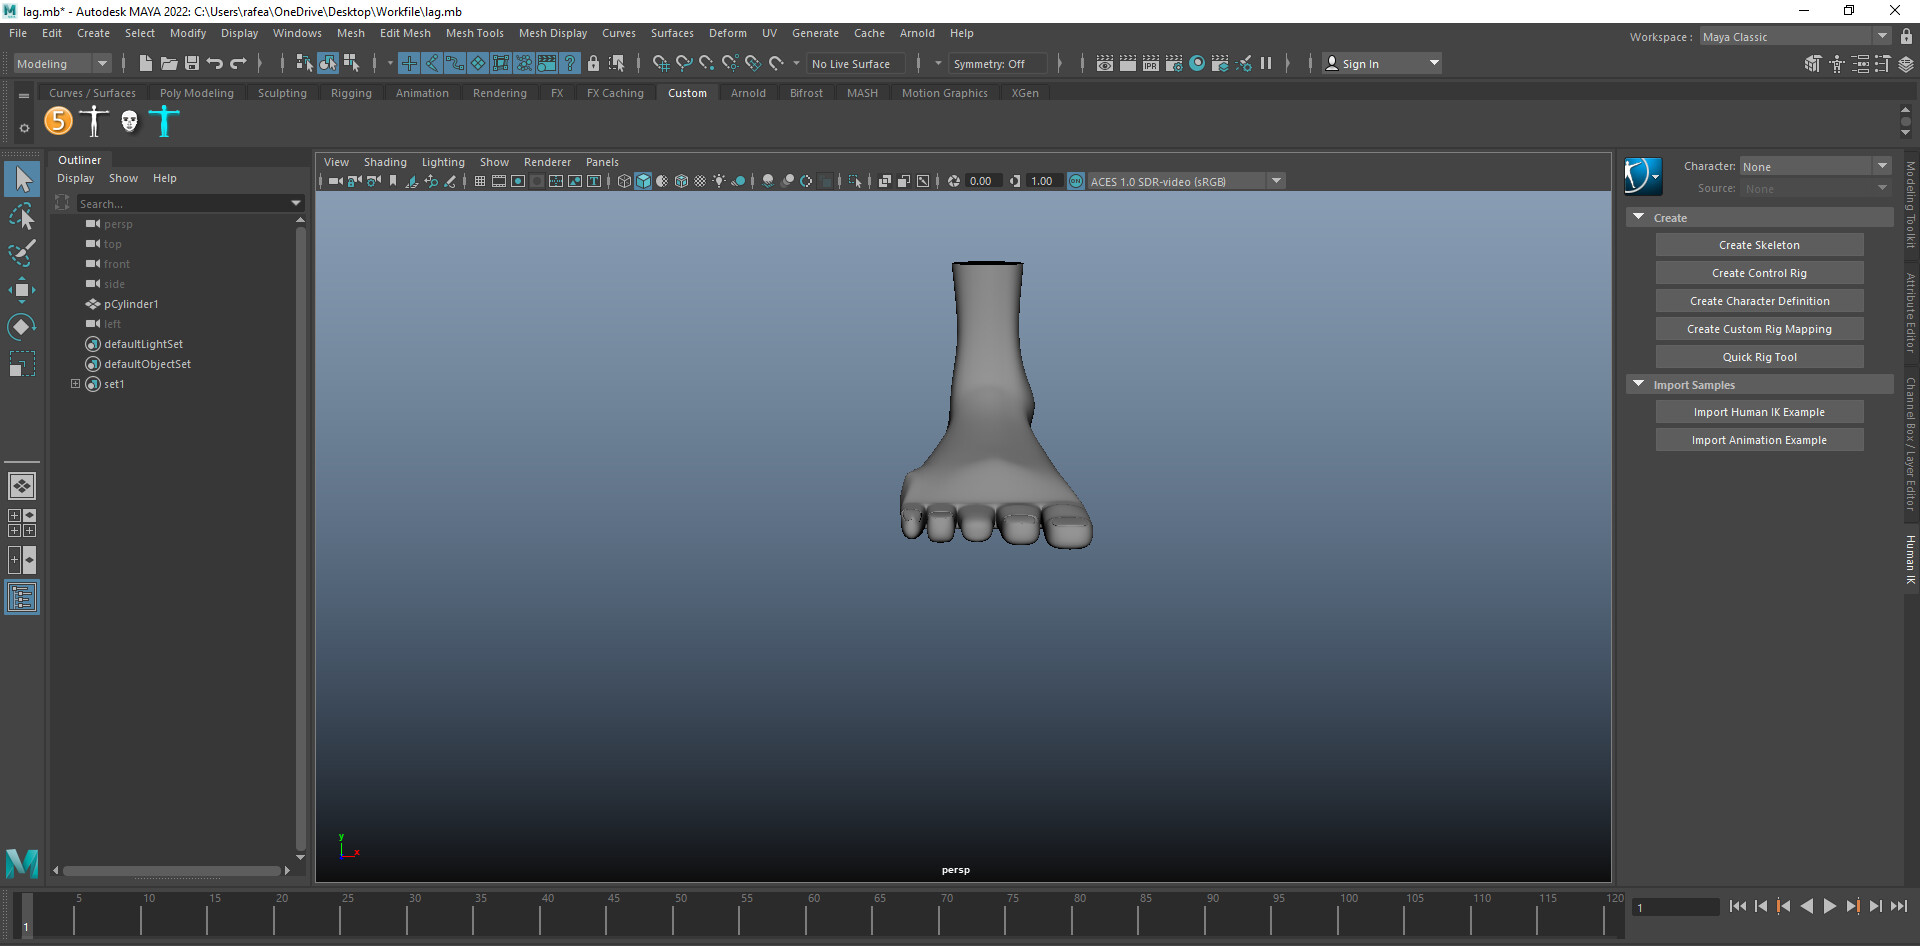
Task: Select the Scale tool
Action: pyautogui.click(x=21, y=364)
